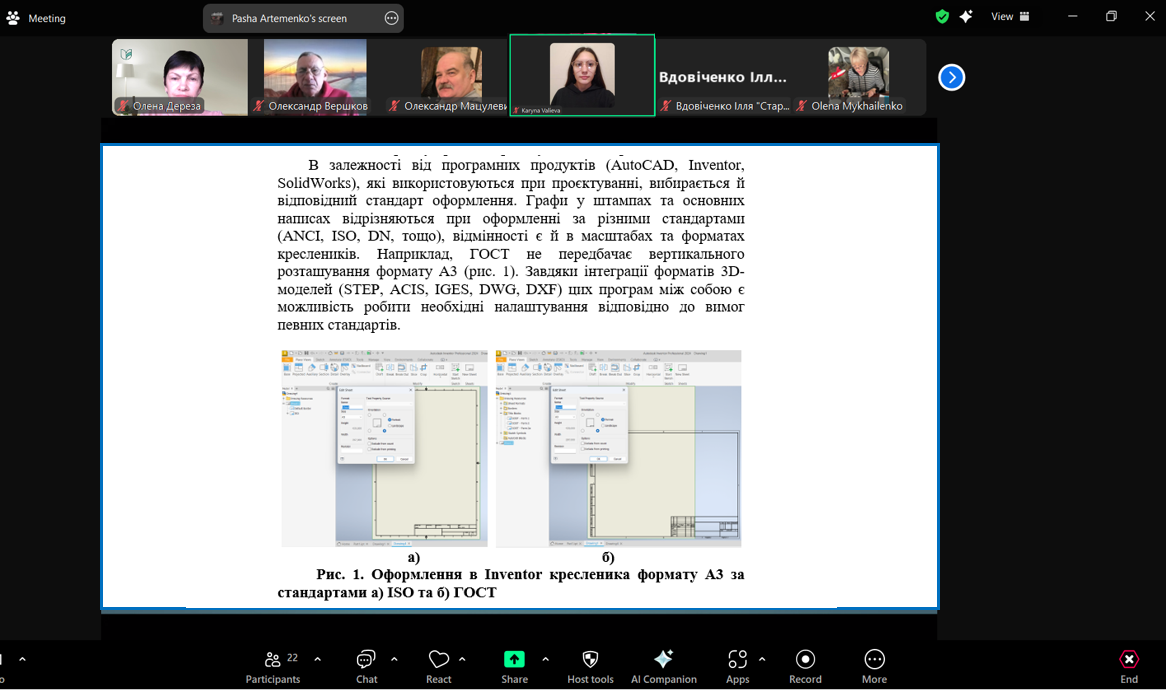The image size is (1166, 690).
Task: Restore the Zoom window size
Action: click(x=1111, y=16)
